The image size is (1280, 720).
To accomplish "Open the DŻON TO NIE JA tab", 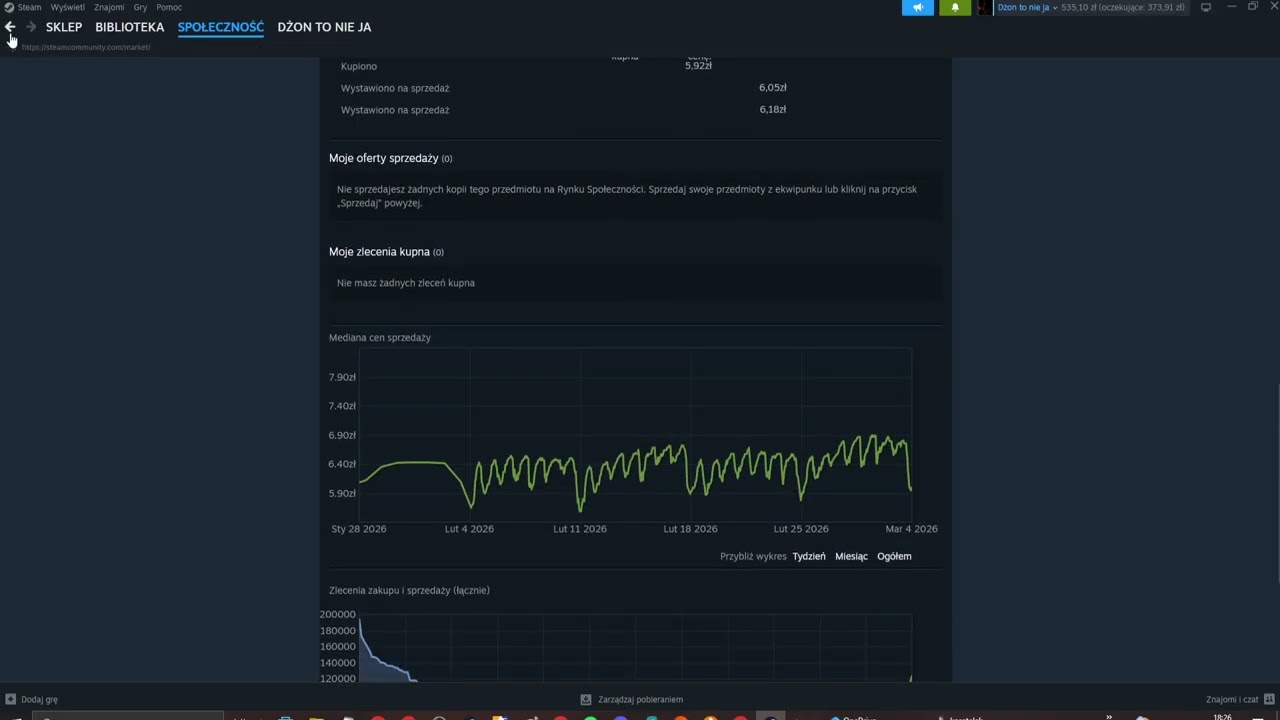I will (x=324, y=27).
